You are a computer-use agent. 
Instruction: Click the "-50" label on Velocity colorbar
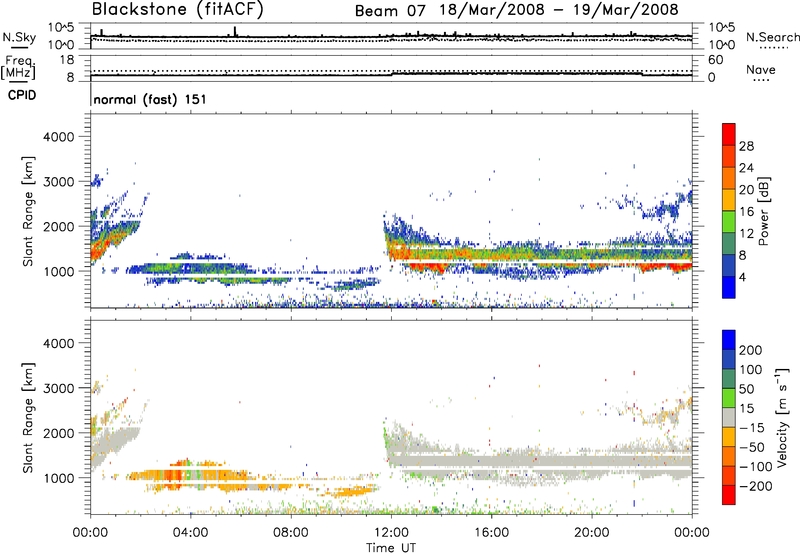coord(751,447)
